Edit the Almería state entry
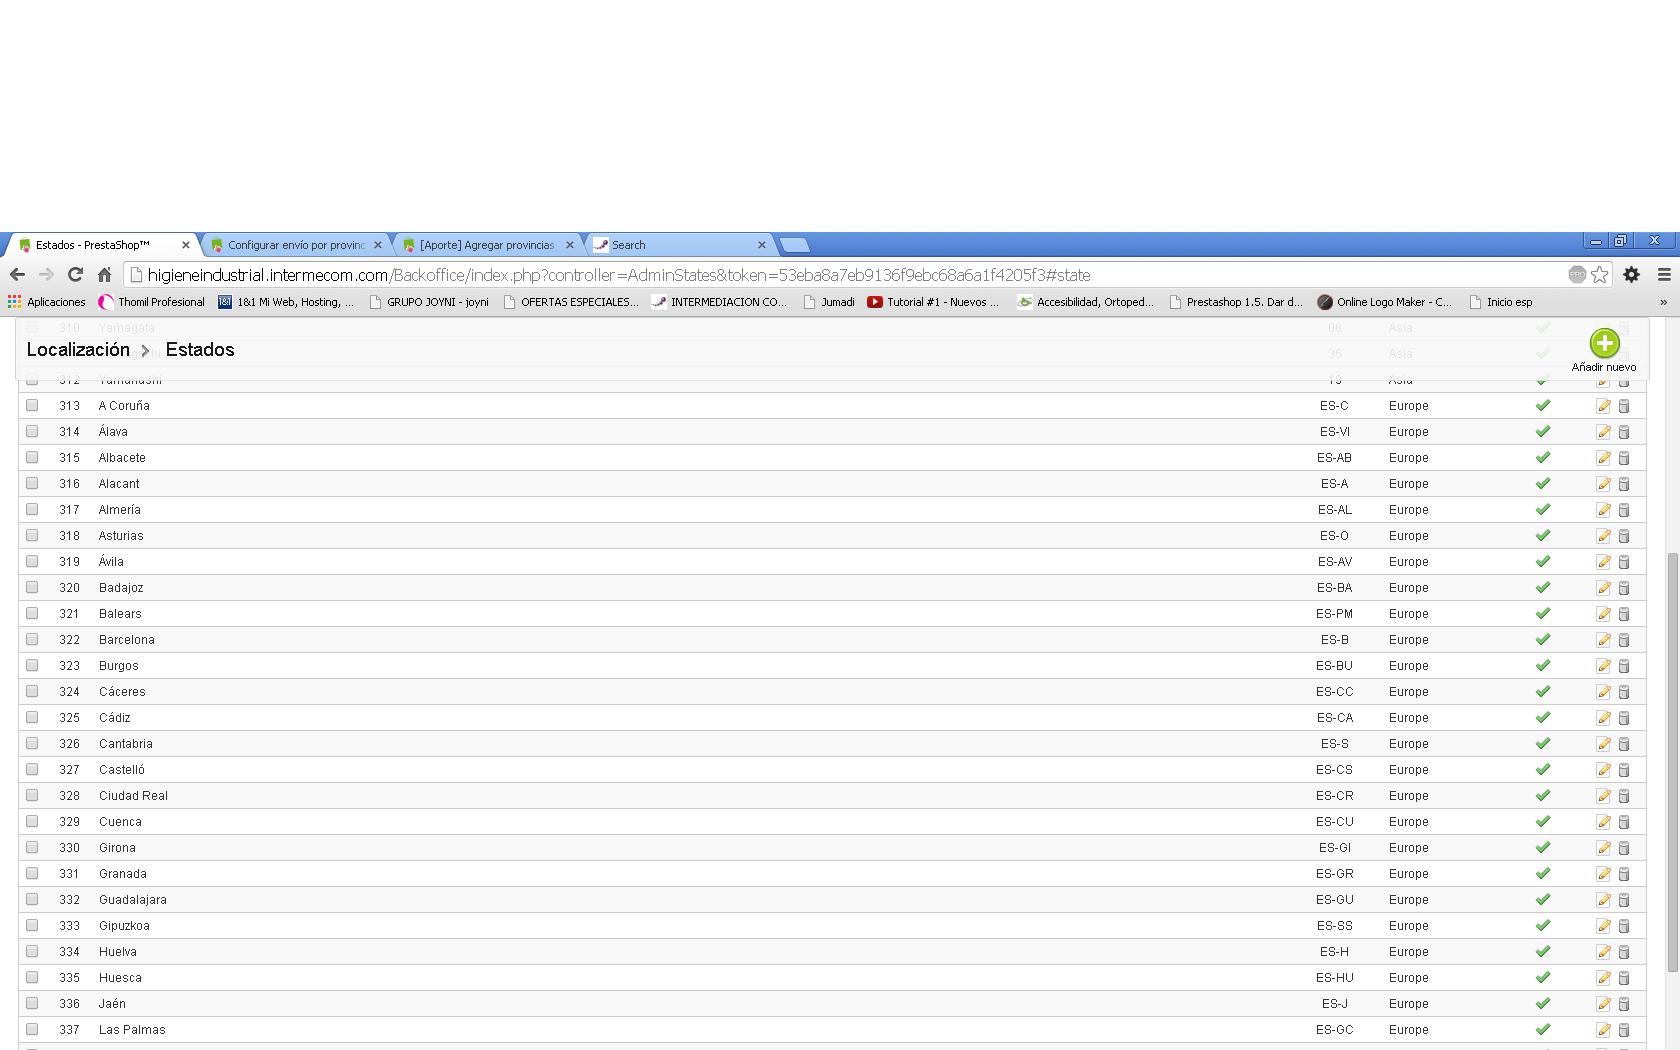This screenshot has height=1050, width=1680. 1603,510
